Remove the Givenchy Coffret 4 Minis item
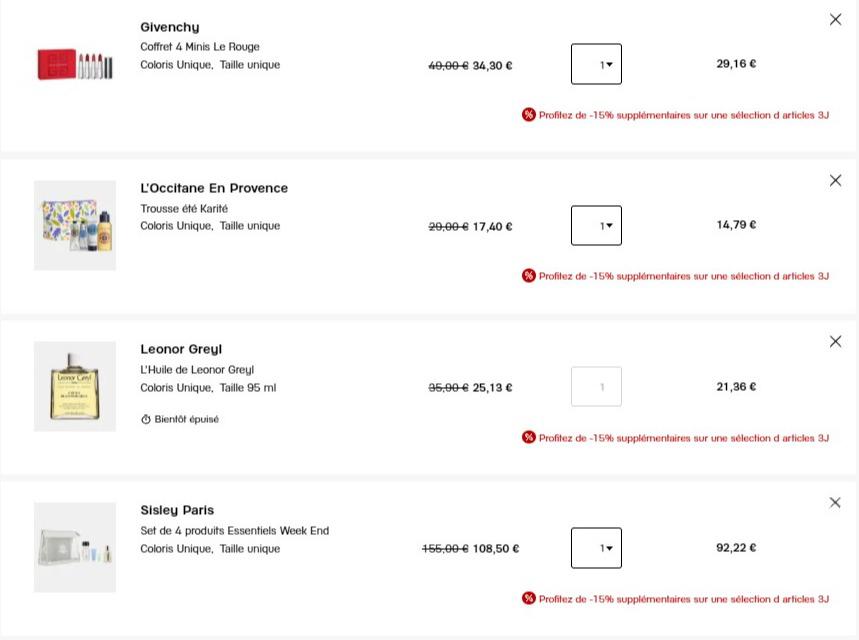859x640 pixels. (x=835, y=20)
